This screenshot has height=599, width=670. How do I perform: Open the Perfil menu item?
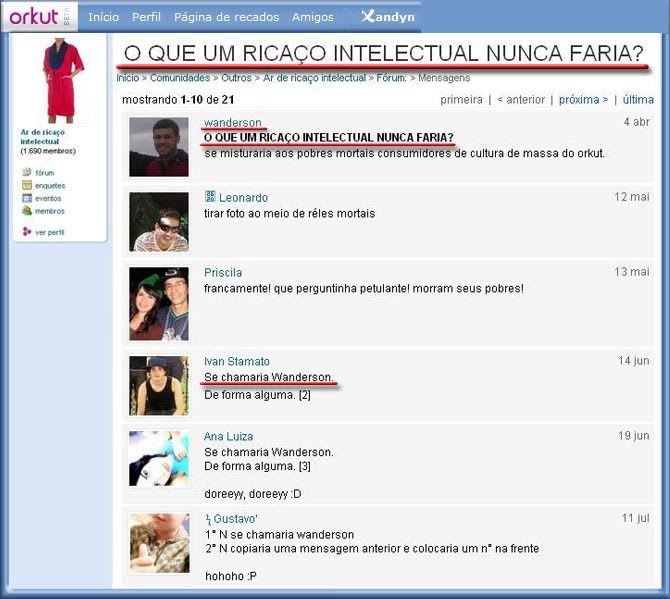(x=146, y=17)
